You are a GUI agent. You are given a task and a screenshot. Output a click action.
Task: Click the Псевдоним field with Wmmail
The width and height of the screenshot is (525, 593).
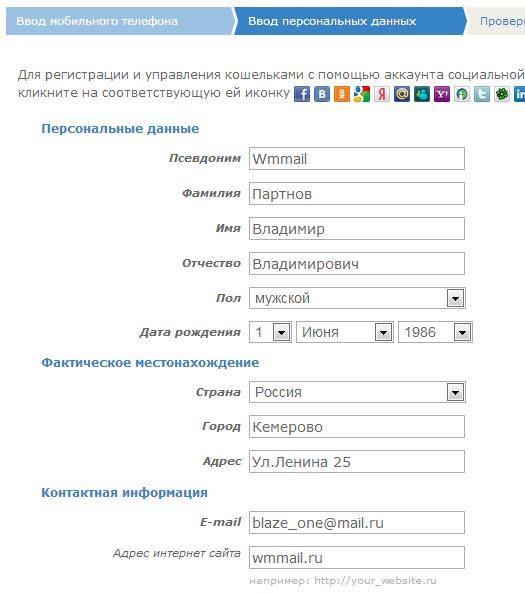(x=357, y=159)
